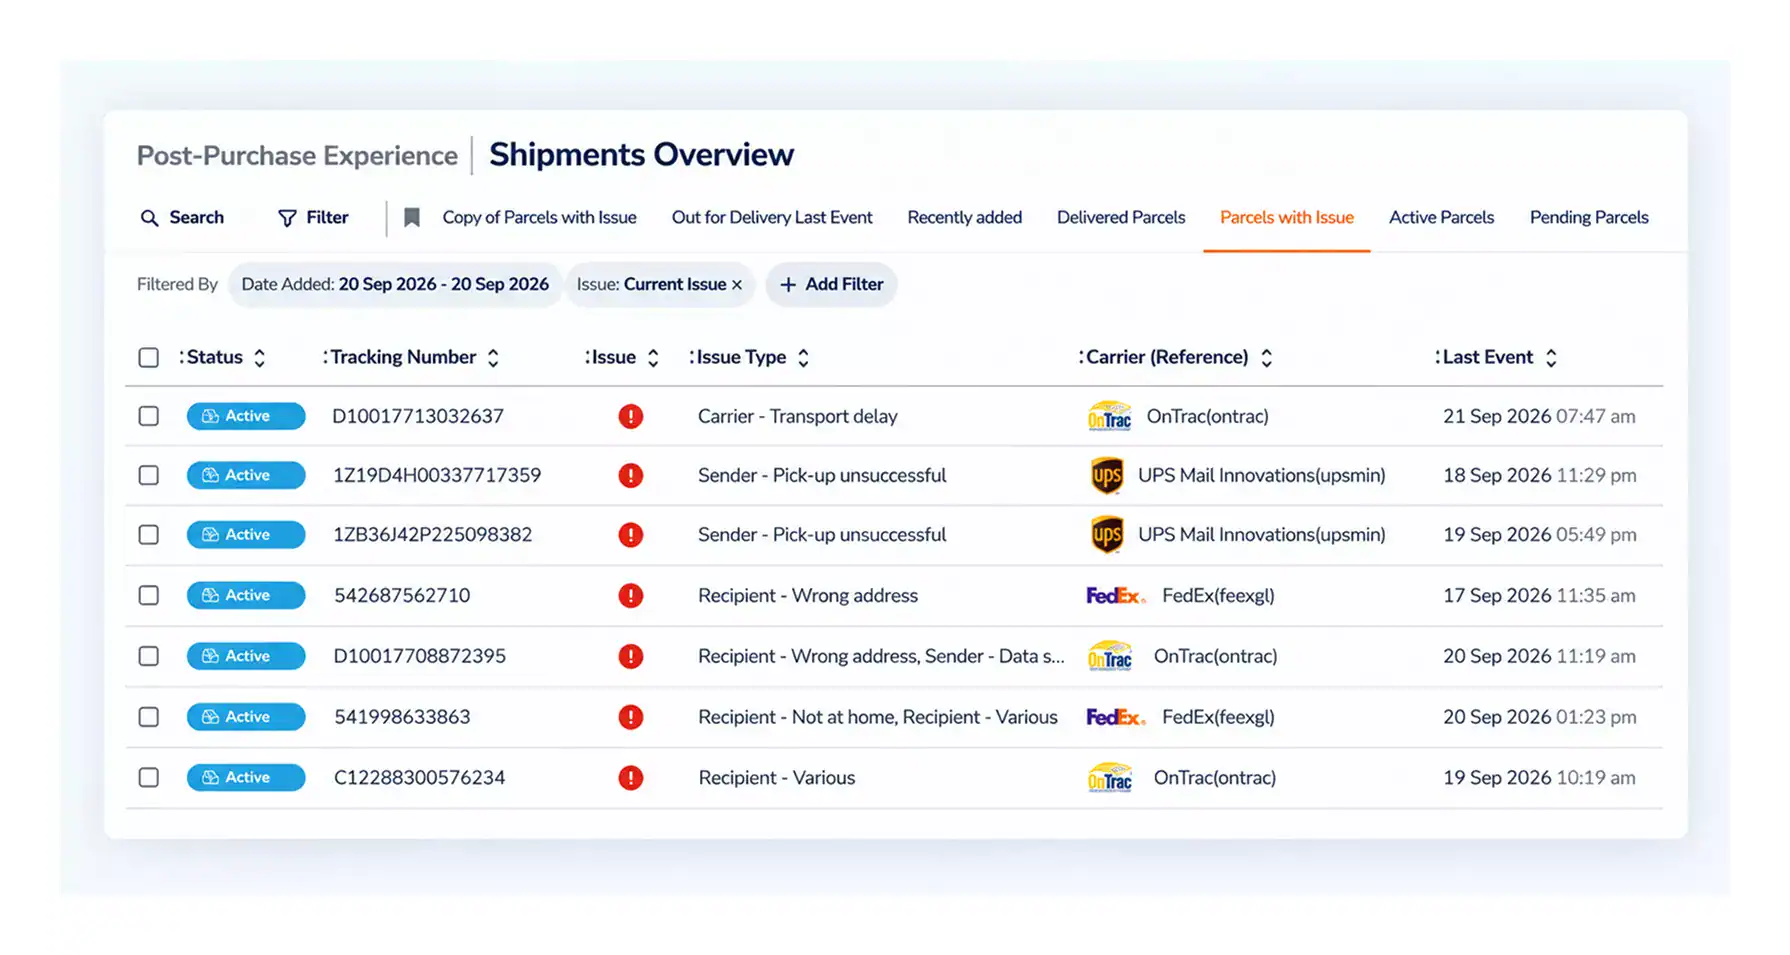Click UPS logo in 1Z19D4H00337717359 row

pos(1107,476)
